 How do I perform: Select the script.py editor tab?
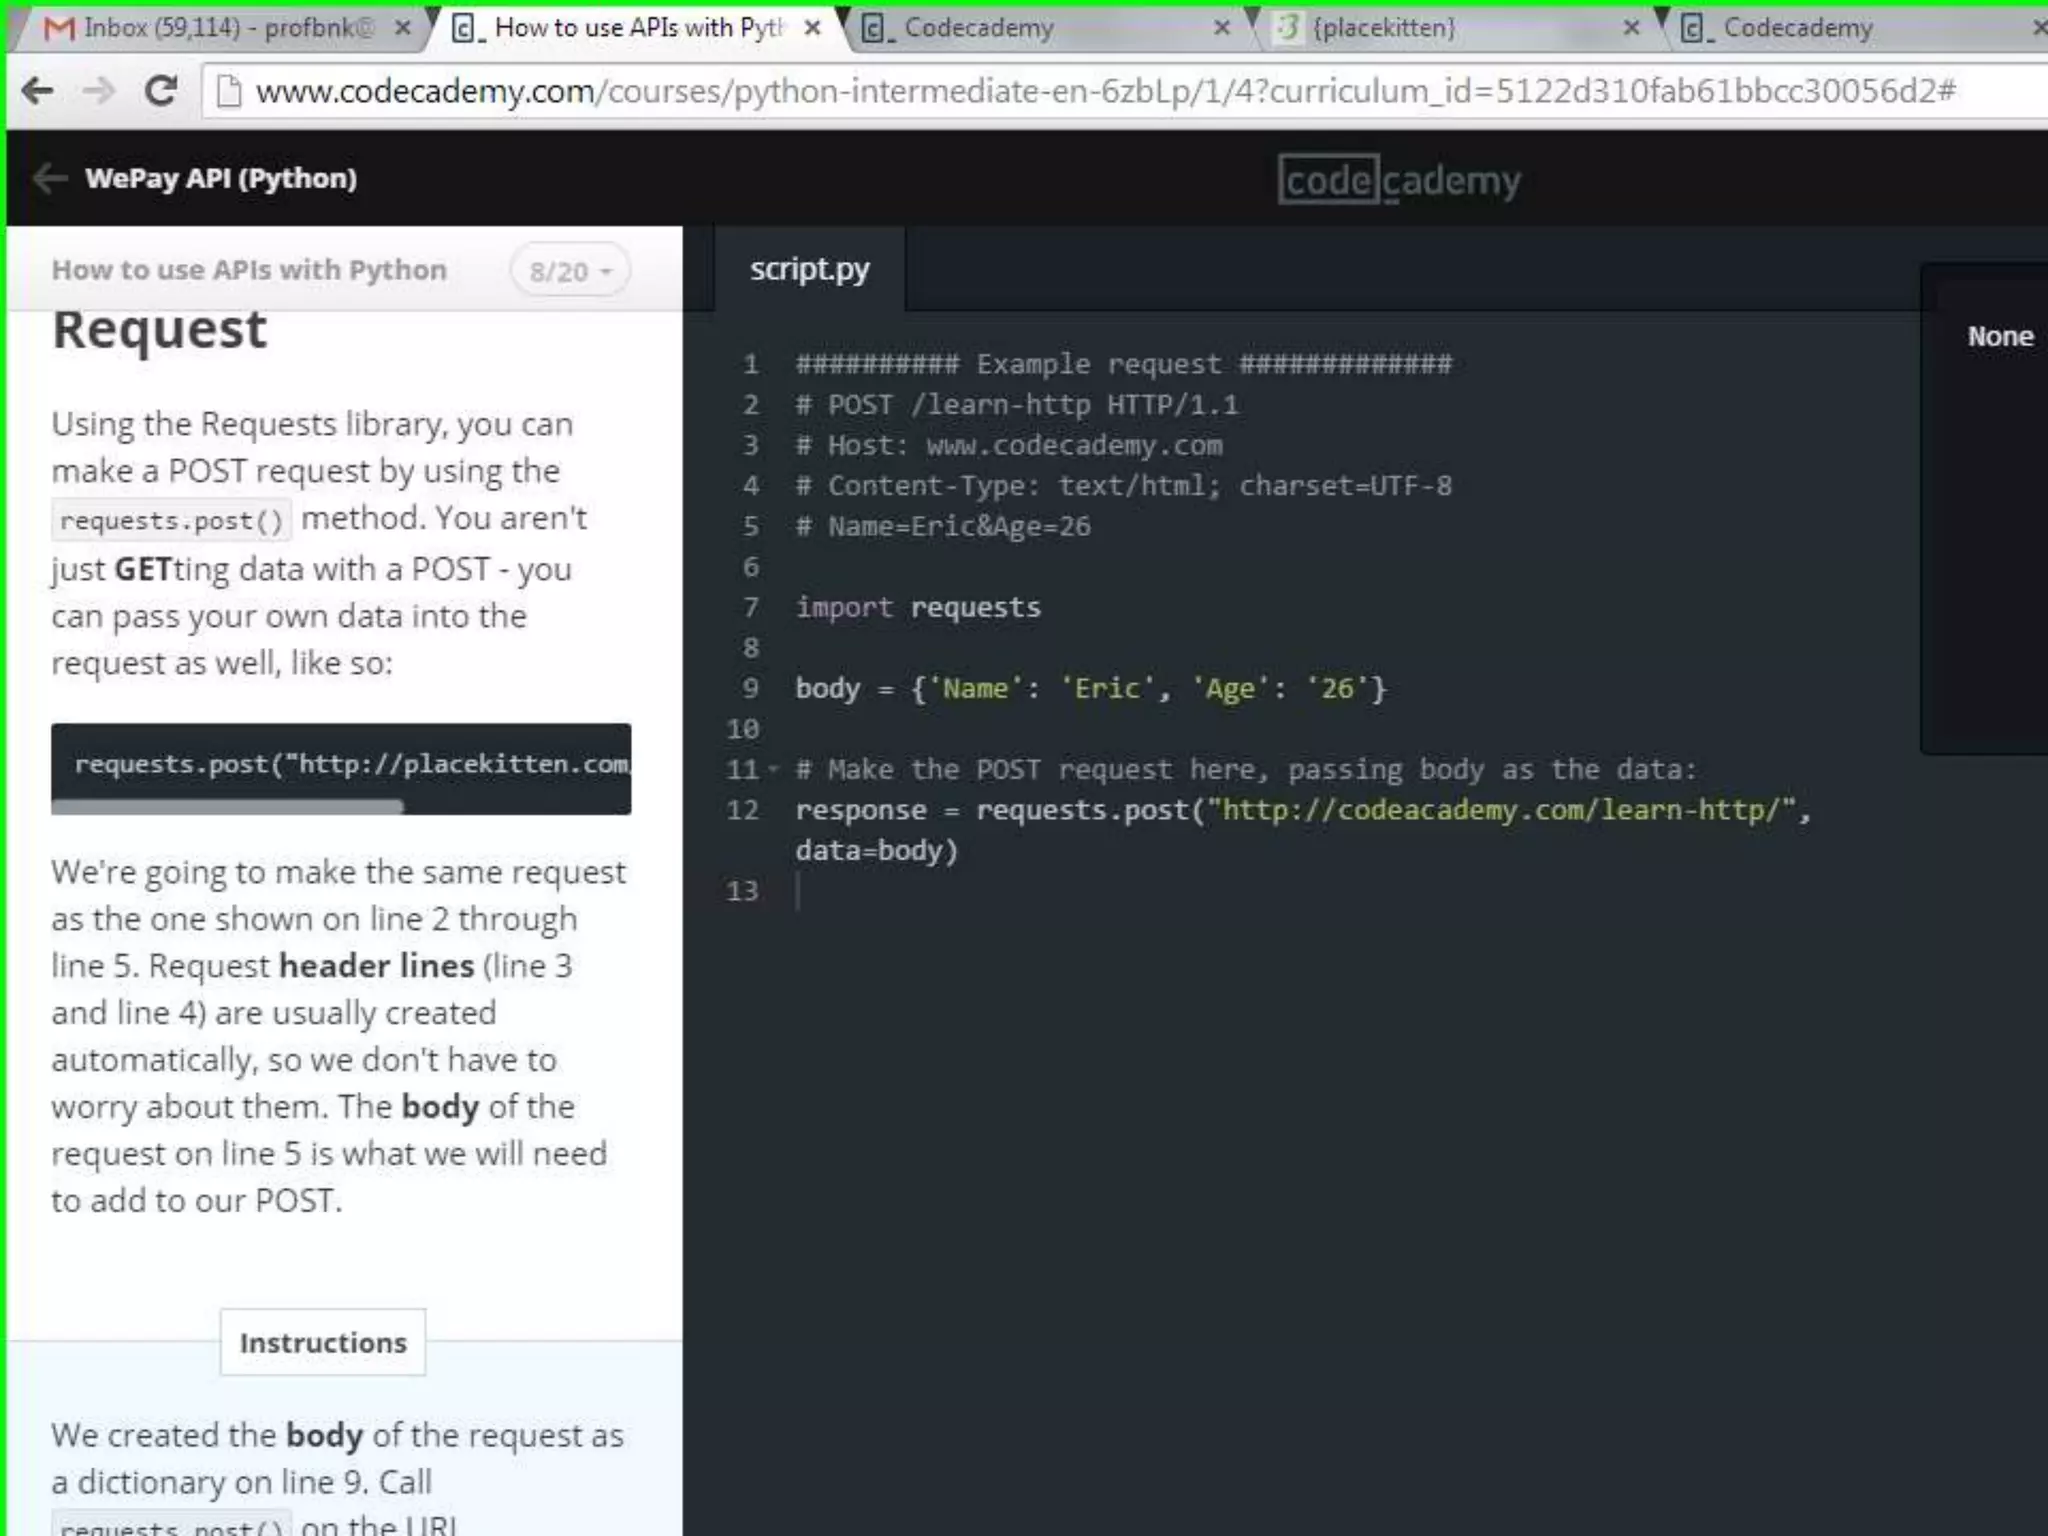810,269
